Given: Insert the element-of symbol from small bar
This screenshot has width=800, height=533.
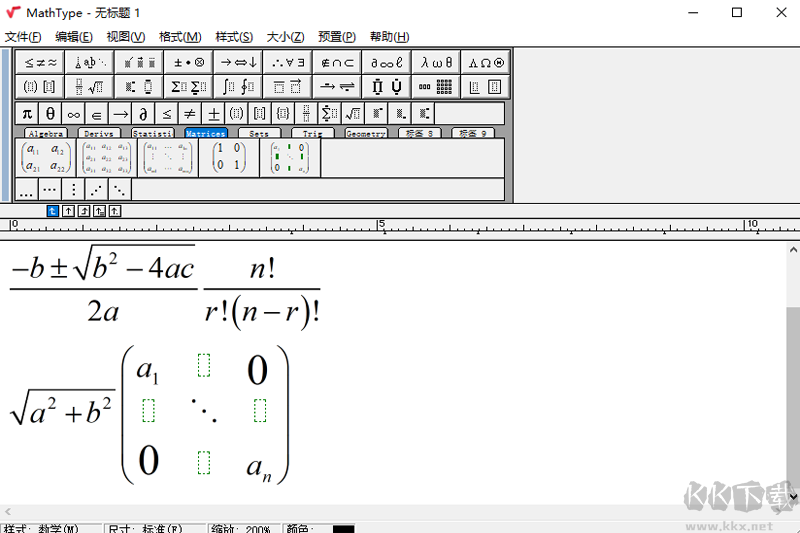Looking at the screenshot, I should 96,113.
